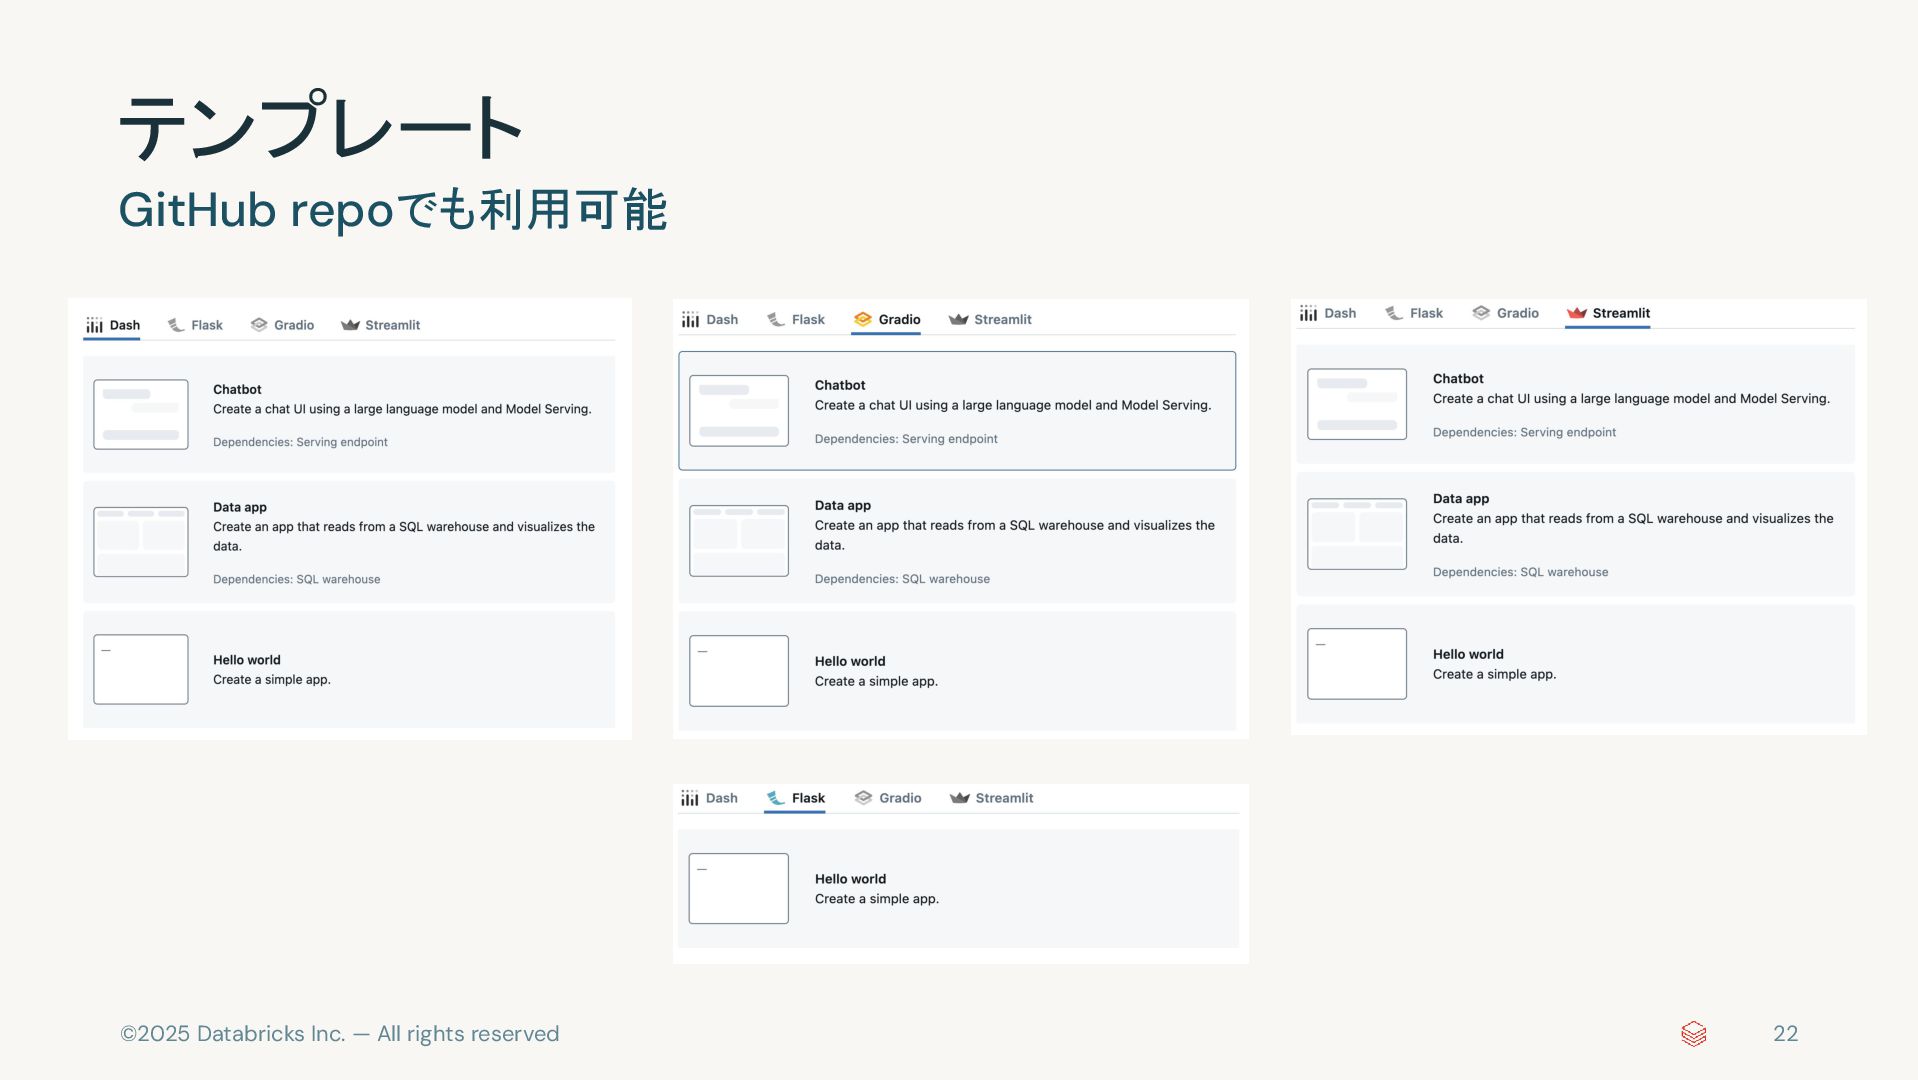Viewport: 1918px width, 1080px height.
Task: Click the blue Flask icon on the active tab
Action: click(x=776, y=798)
